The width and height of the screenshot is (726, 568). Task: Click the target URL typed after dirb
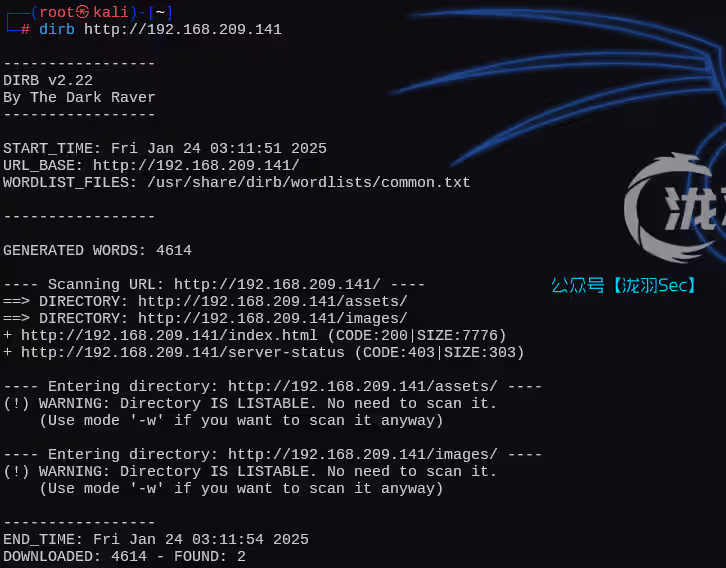point(183,30)
